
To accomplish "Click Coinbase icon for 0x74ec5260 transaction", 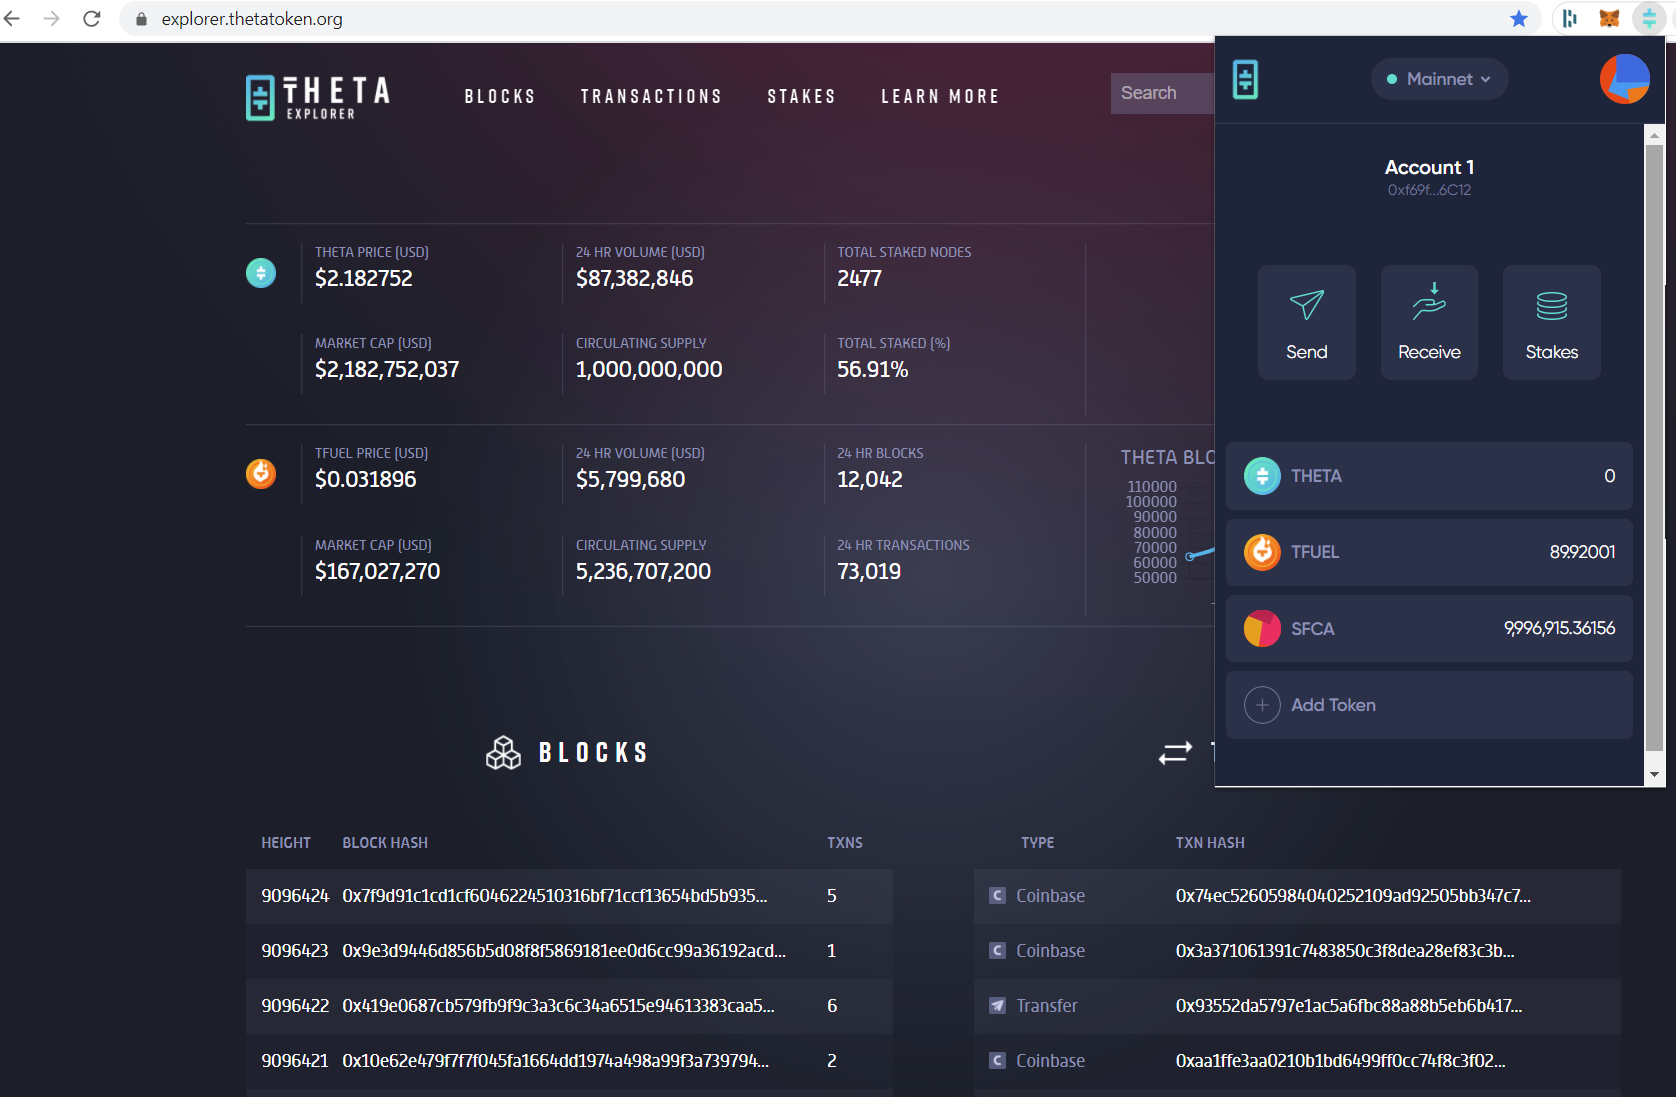I will (x=997, y=895).
